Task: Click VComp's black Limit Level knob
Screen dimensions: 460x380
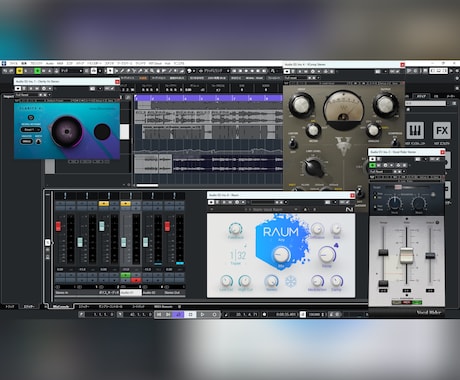Action: (314, 168)
